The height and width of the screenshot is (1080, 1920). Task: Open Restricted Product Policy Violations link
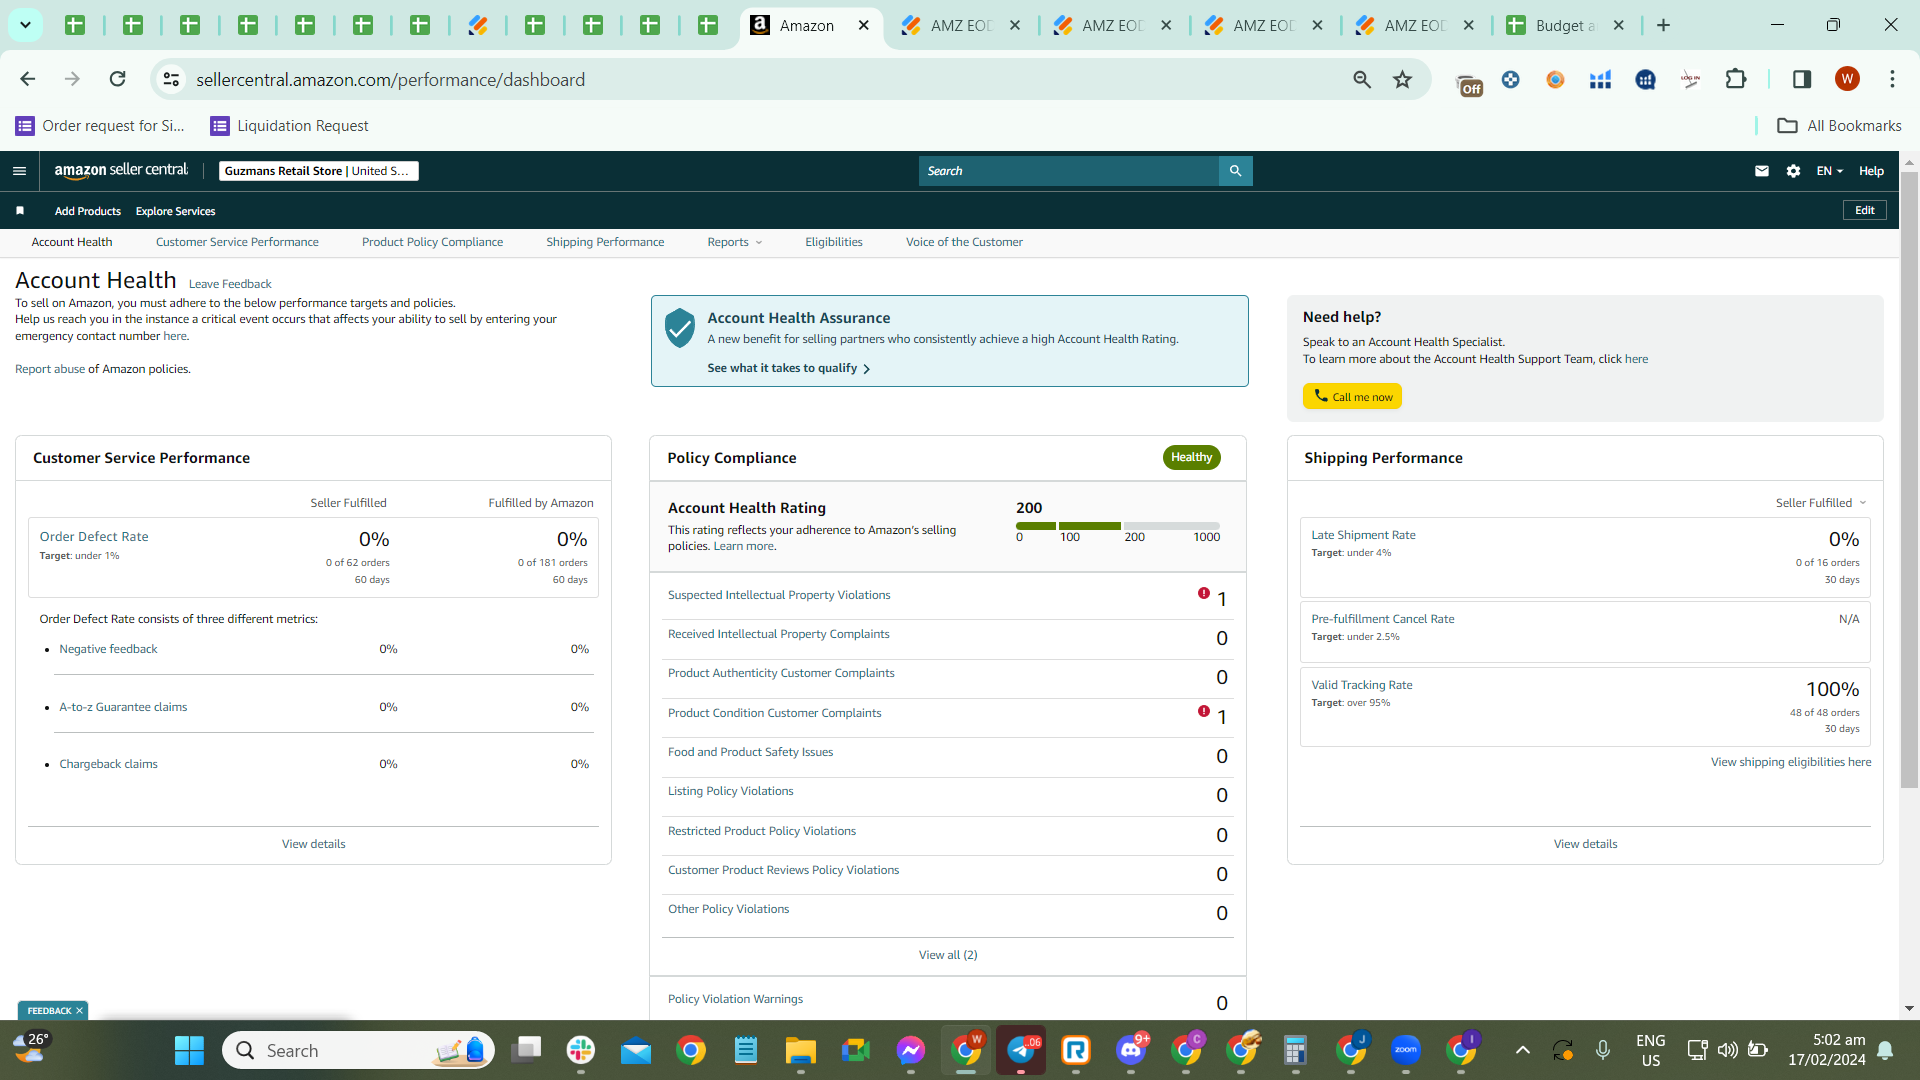point(761,831)
